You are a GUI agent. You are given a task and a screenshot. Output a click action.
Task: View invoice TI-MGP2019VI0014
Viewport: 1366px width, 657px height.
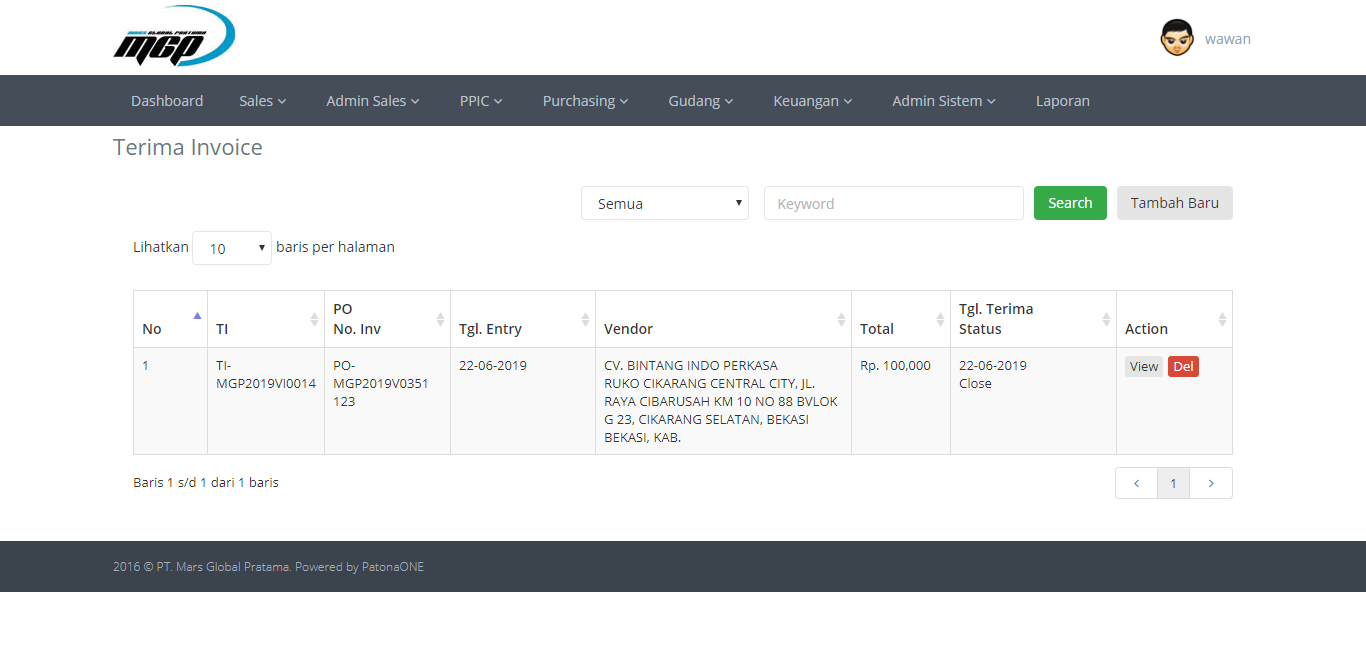coord(1144,367)
